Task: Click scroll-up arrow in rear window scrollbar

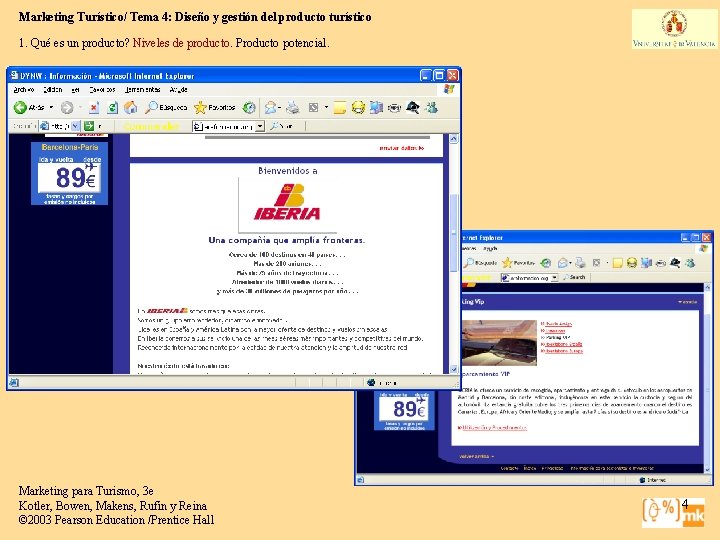Action: pyautogui.click(x=708, y=287)
